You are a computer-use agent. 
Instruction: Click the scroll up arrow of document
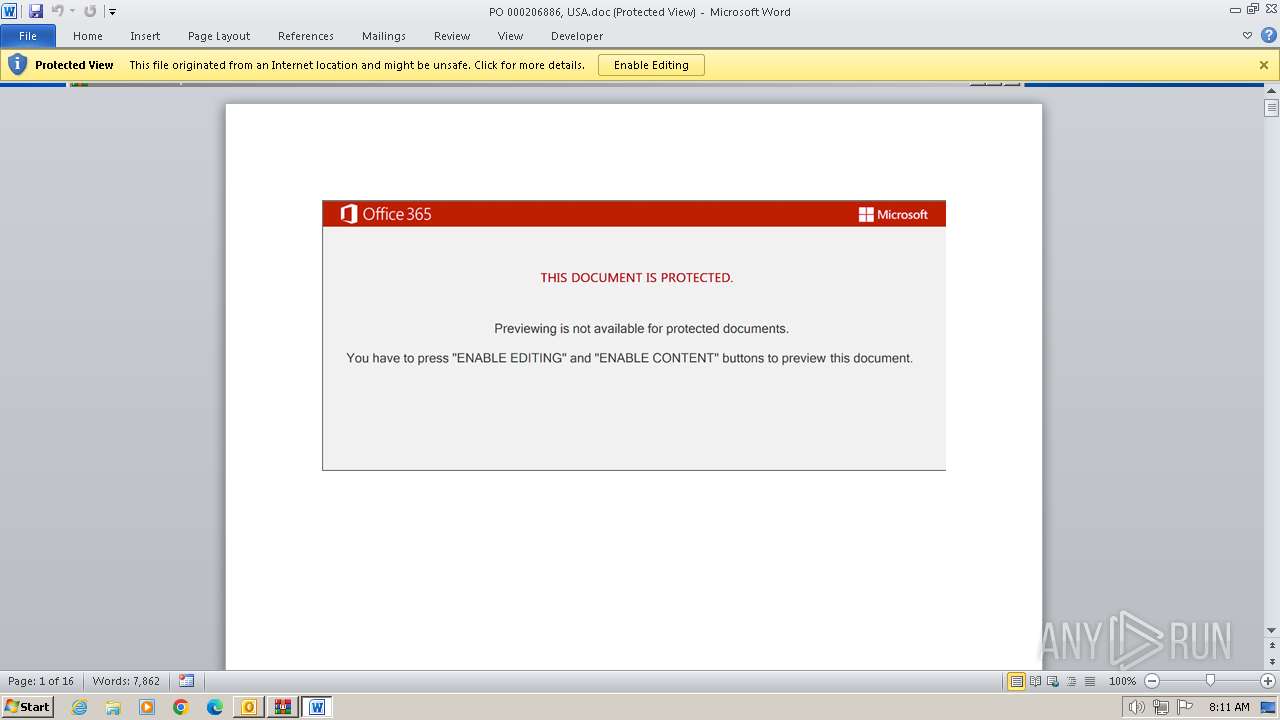pos(1271,92)
